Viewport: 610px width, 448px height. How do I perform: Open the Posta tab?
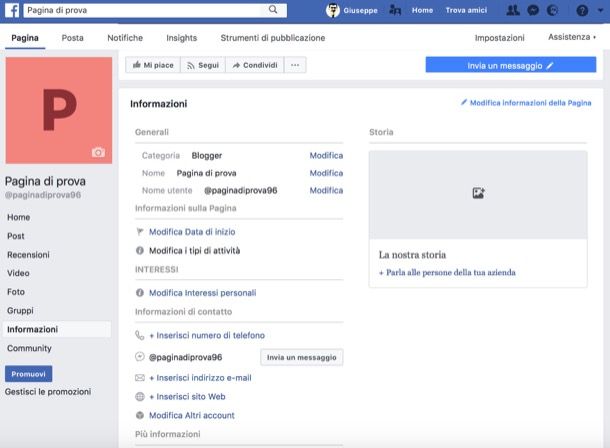pyautogui.click(x=72, y=38)
